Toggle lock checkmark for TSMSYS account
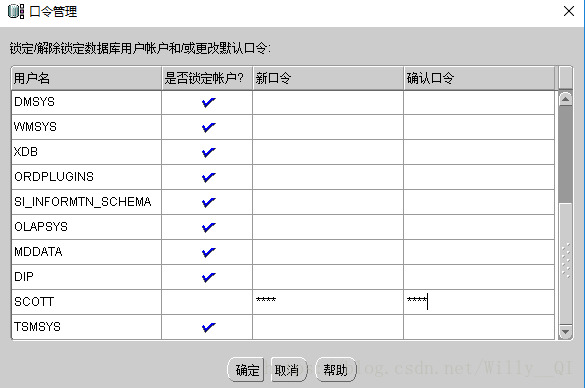The height and width of the screenshot is (388, 585). coord(208,327)
